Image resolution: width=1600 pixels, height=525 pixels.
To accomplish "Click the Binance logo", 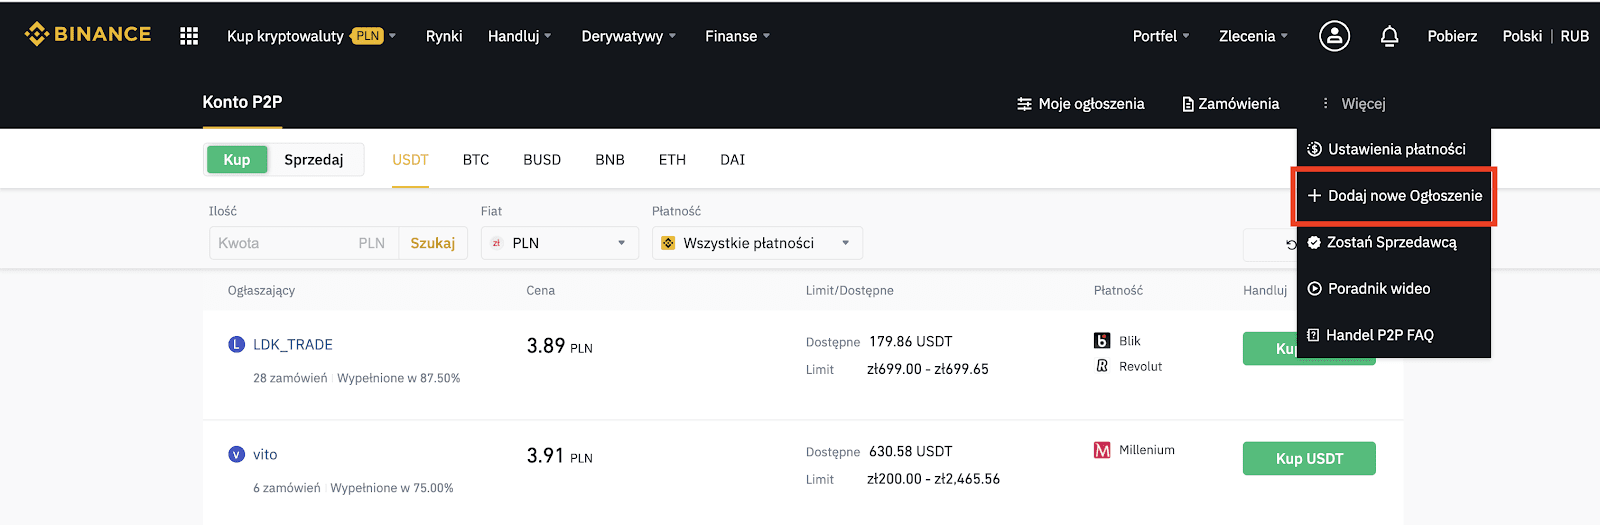I will tap(88, 34).
